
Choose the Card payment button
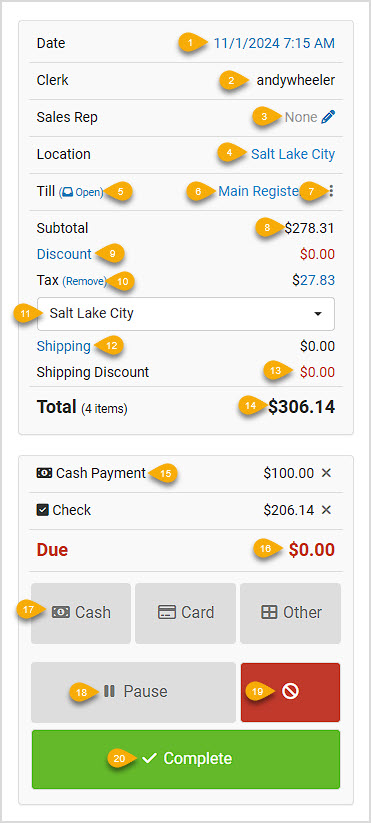tap(185, 613)
